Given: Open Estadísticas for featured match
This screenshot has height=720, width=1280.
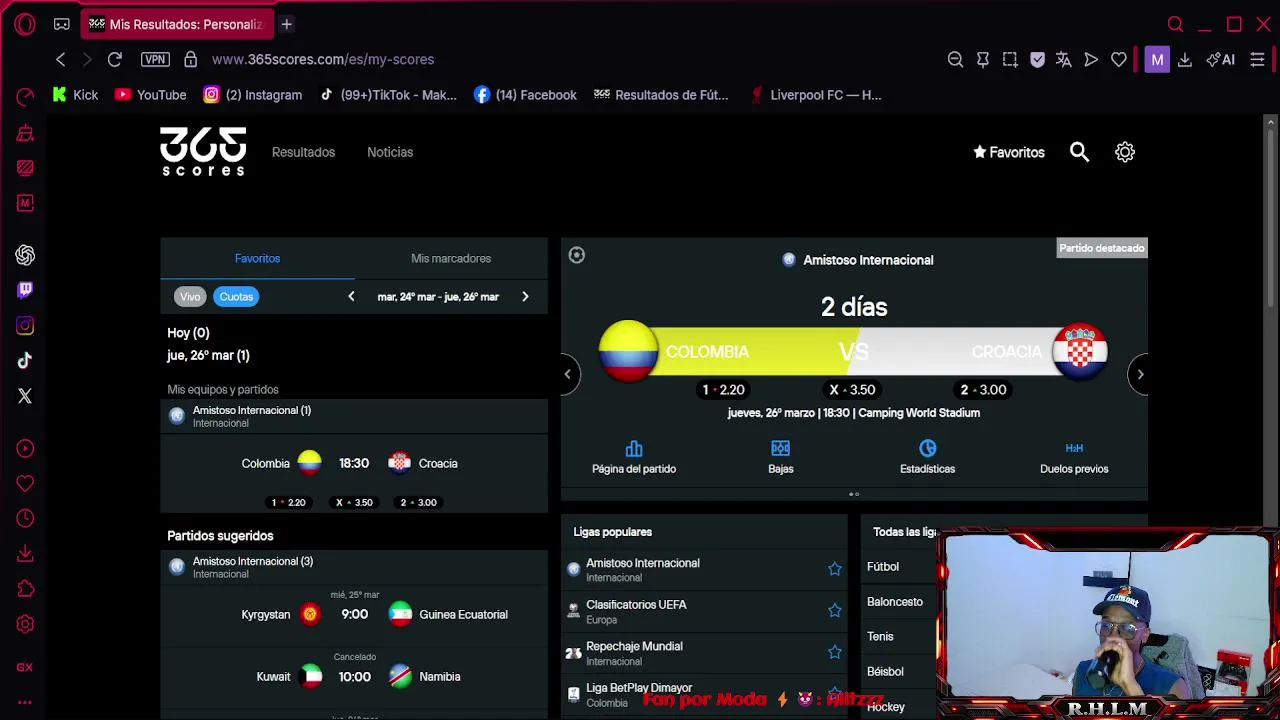Looking at the screenshot, I should [x=927, y=458].
